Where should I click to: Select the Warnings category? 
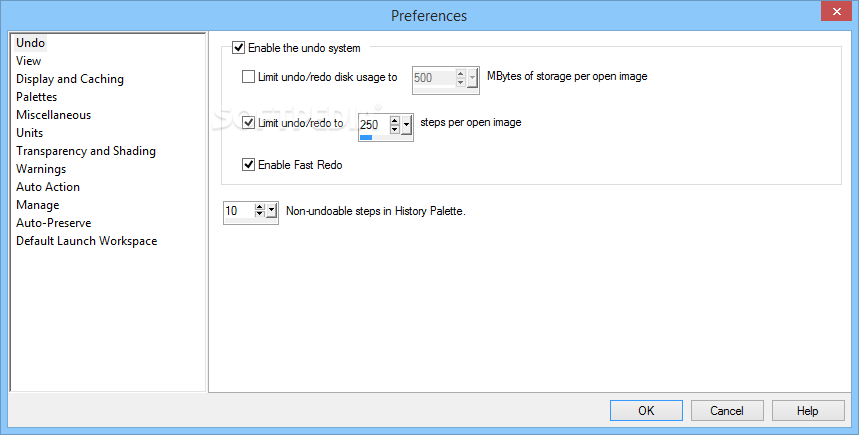point(41,169)
